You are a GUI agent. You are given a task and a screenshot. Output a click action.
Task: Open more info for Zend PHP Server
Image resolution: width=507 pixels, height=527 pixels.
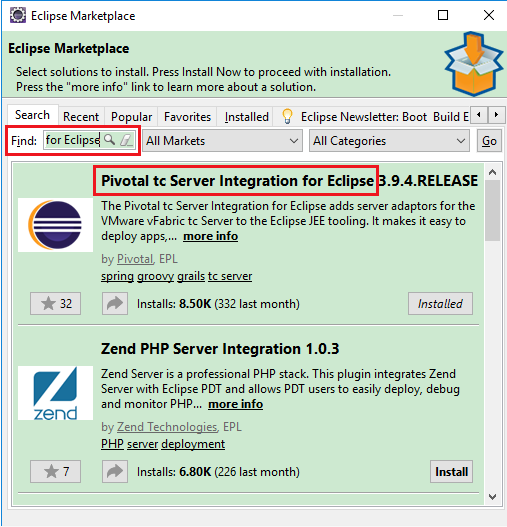(235, 404)
